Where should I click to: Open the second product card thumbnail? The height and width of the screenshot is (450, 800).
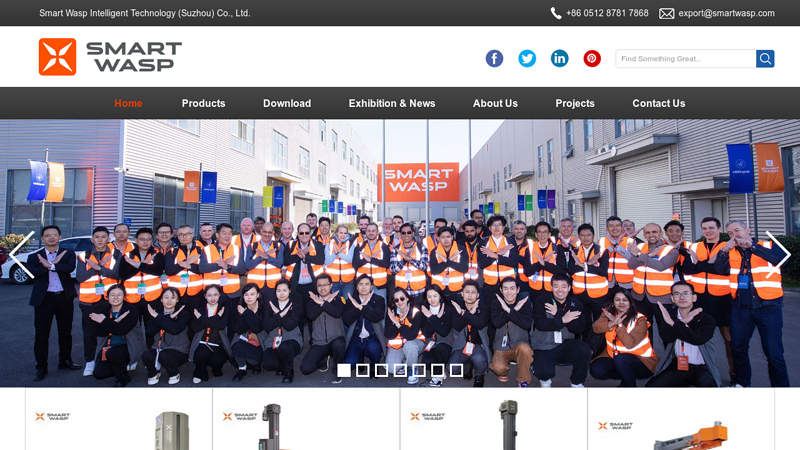306,419
